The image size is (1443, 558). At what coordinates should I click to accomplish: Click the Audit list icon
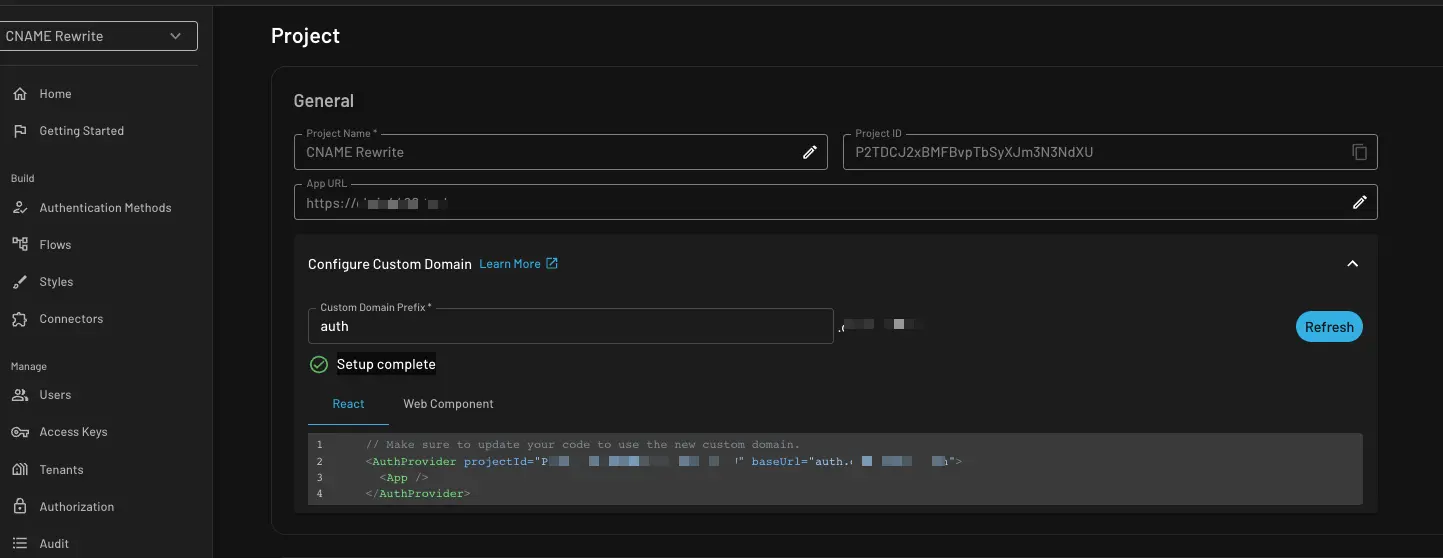[x=20, y=544]
